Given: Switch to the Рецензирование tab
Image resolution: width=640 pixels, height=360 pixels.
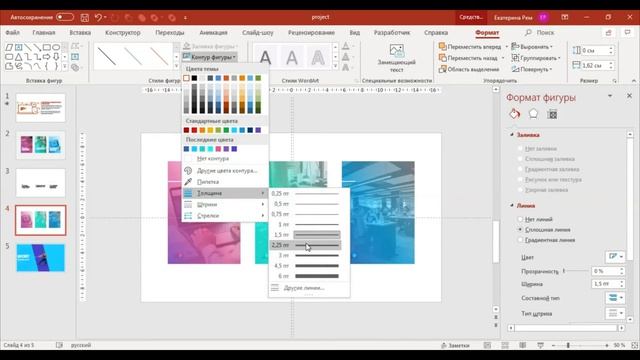Looking at the screenshot, I should (311, 32).
